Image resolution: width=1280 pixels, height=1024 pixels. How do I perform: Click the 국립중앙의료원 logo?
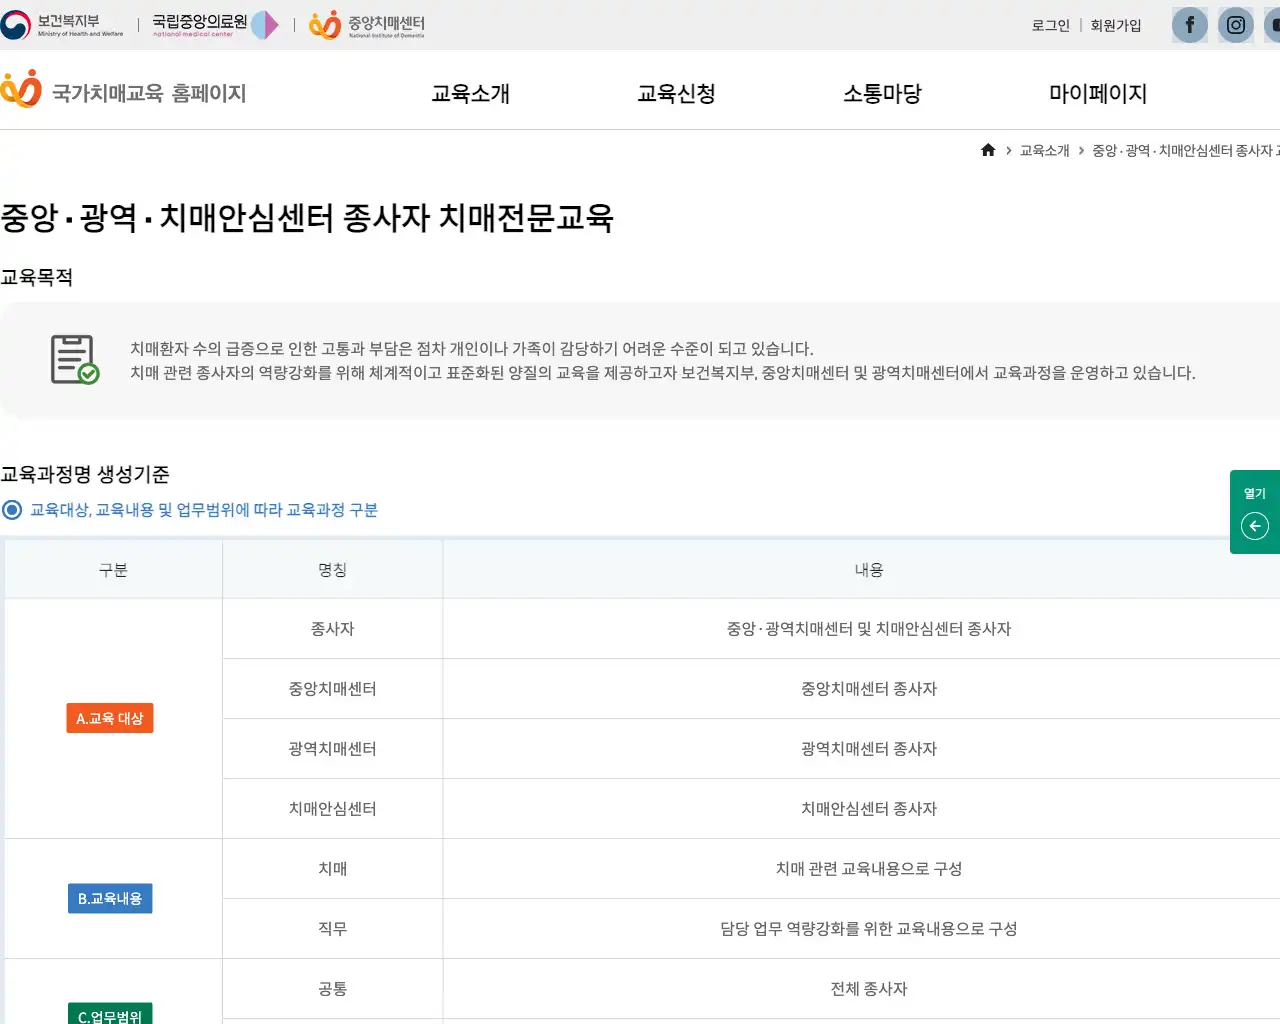[x=215, y=25]
